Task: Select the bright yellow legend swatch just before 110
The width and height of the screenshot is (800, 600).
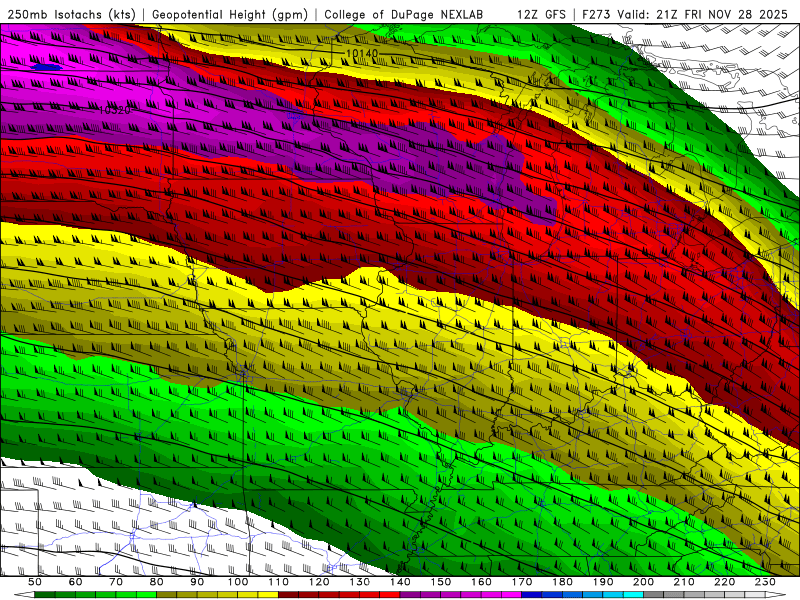Action: pyautogui.click(x=268, y=595)
